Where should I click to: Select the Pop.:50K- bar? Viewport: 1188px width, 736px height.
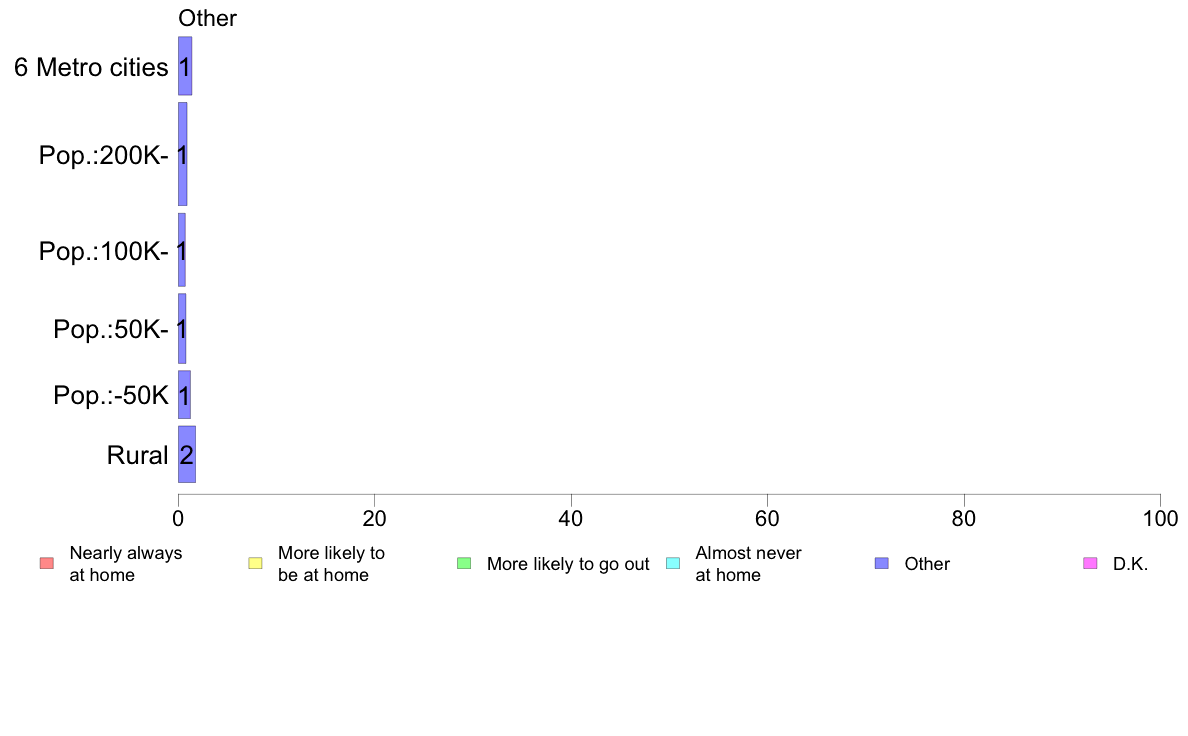click(182, 328)
